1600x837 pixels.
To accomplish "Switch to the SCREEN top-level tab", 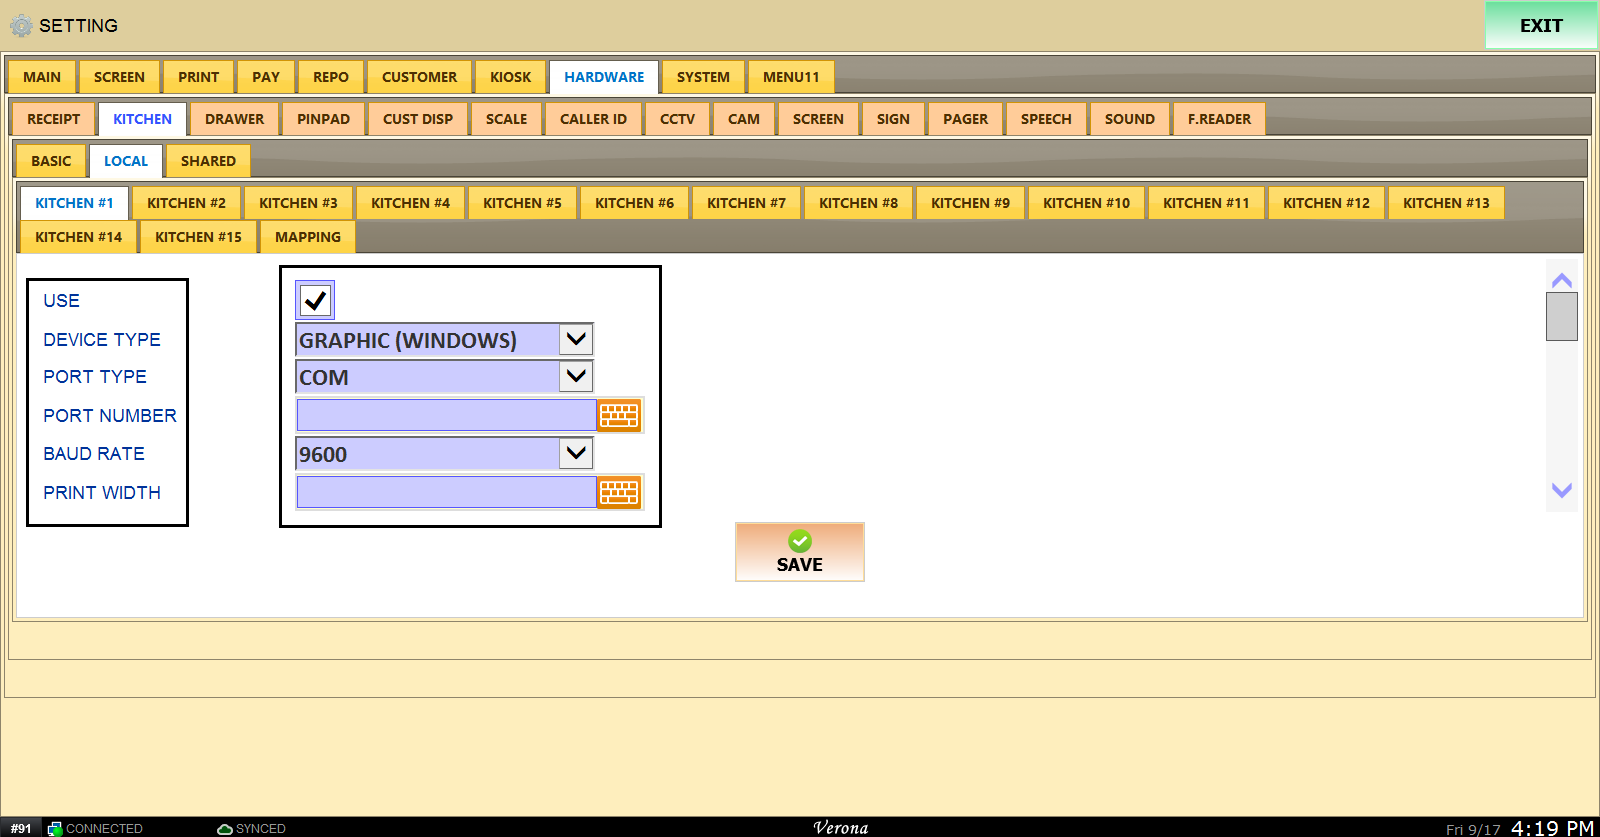I will pos(119,77).
